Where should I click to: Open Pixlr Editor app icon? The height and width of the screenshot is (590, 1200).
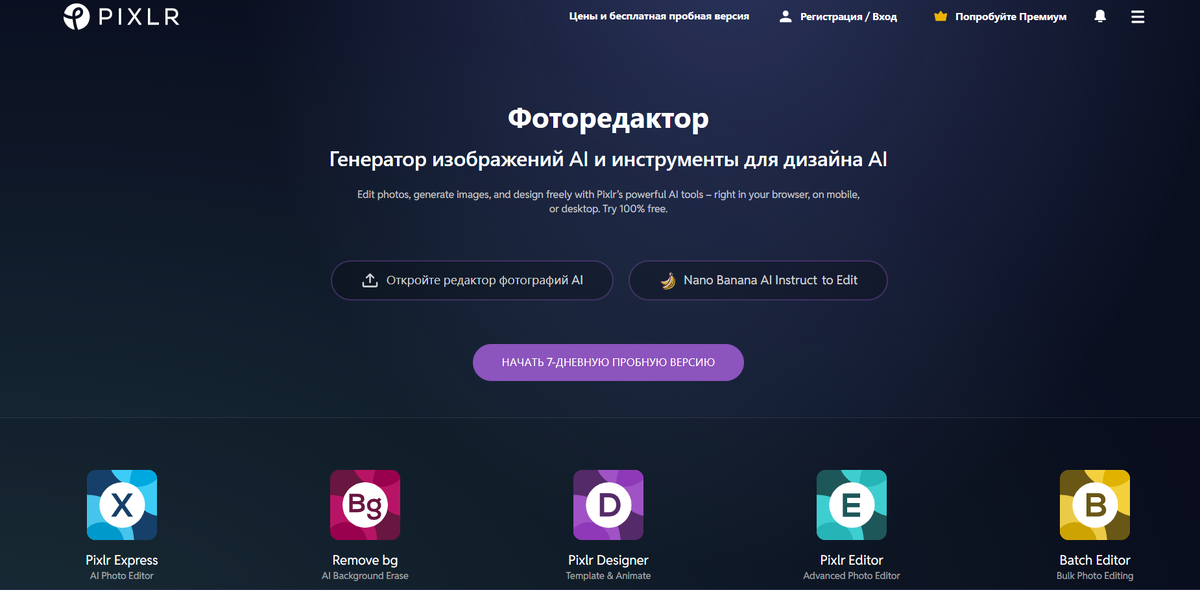tap(851, 505)
